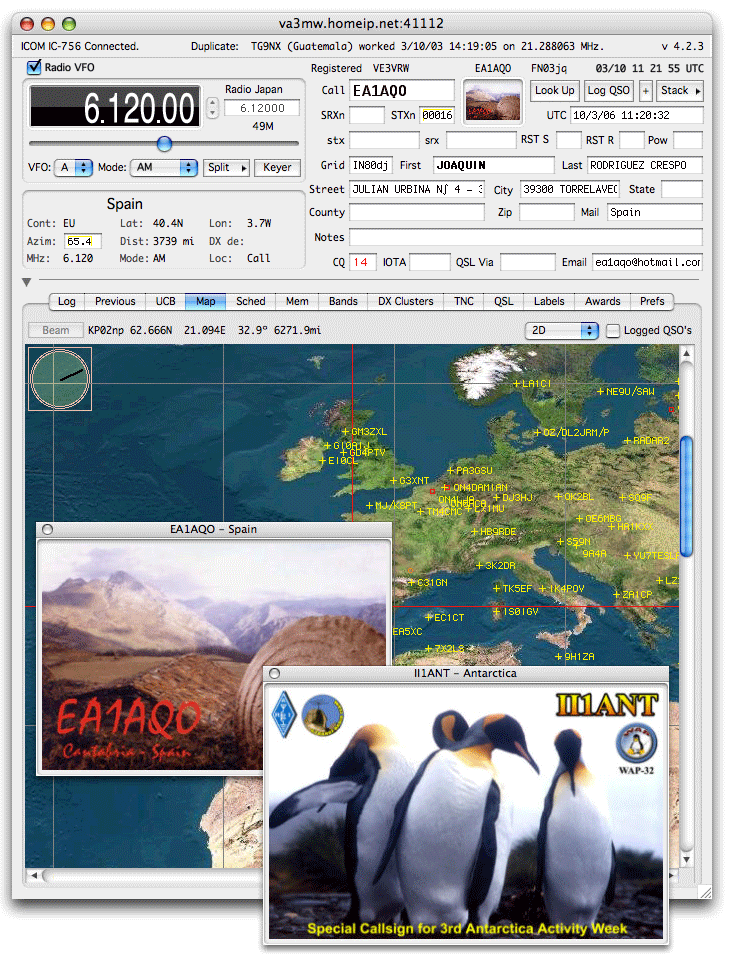Image resolution: width=733 pixels, height=963 pixels.
Task: Open the Mode AM dropdown
Action: [162, 168]
